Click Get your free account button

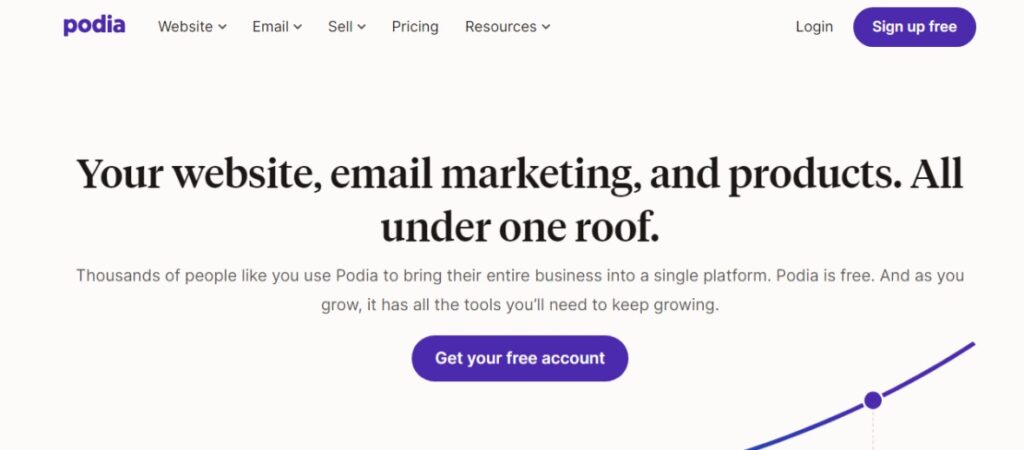click(x=520, y=358)
